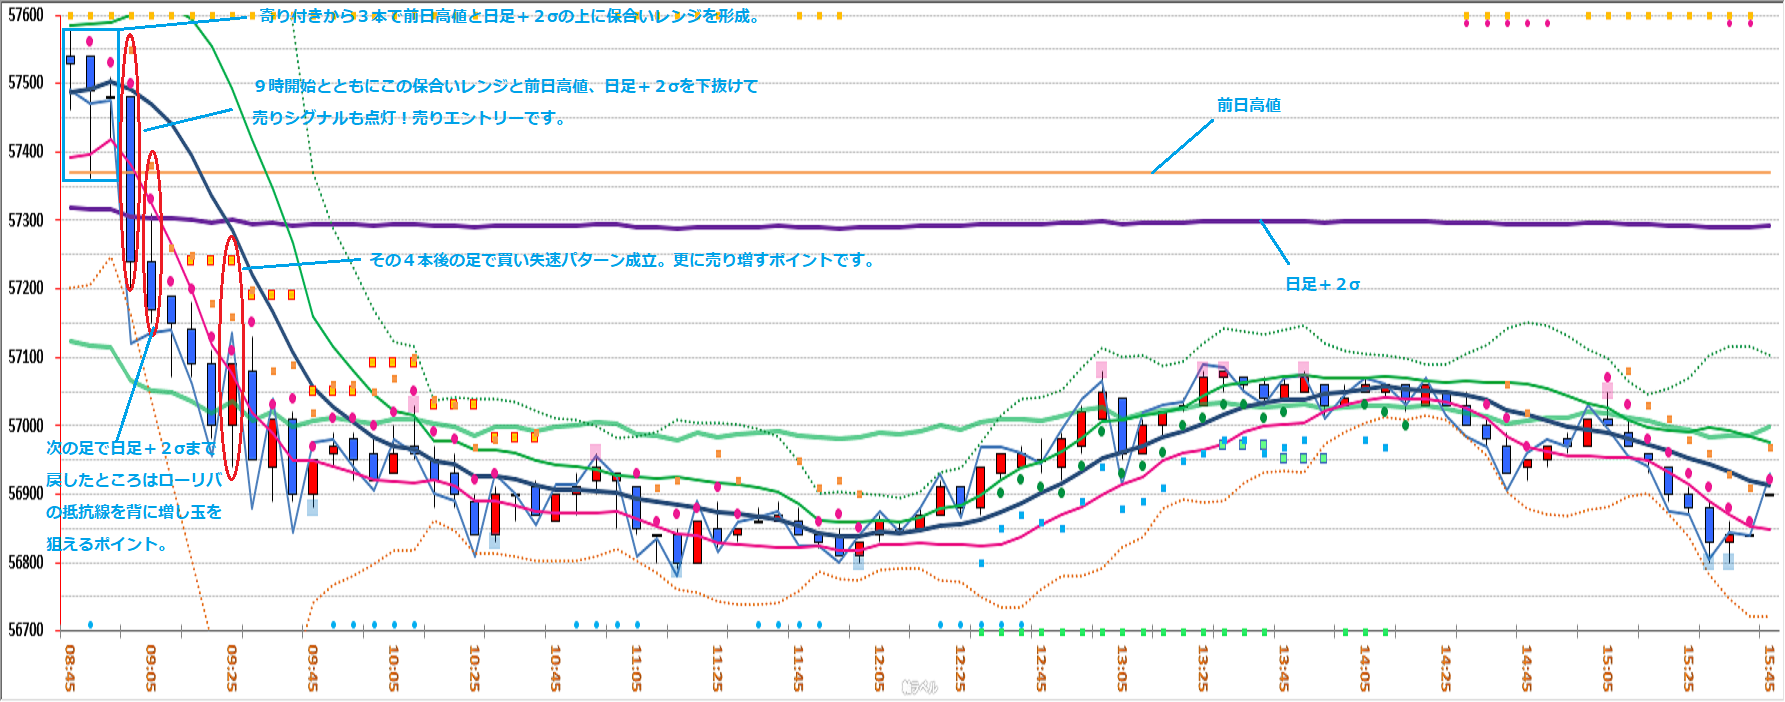Select the 15:45 time axis label
Image resolution: width=1785 pixels, height=702 pixels.
tap(1769, 667)
